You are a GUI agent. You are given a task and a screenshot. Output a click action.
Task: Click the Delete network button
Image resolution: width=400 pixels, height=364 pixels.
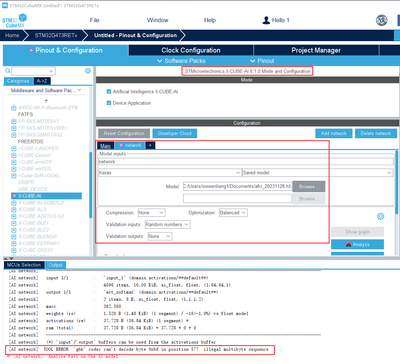tap(376, 133)
